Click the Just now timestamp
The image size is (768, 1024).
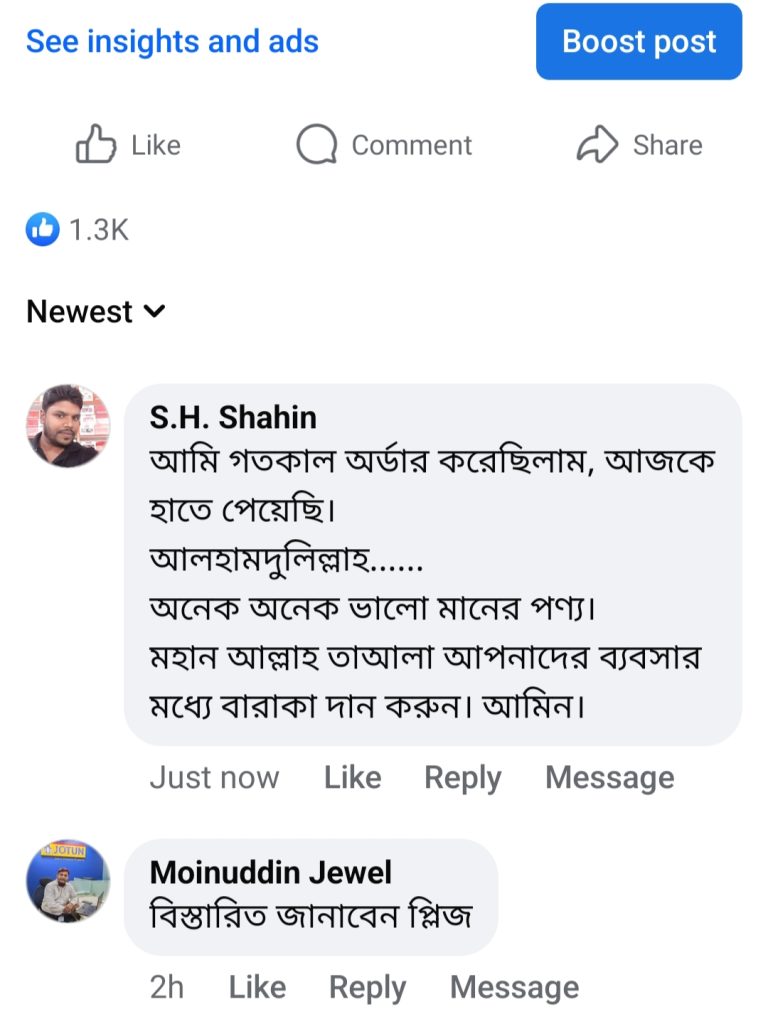point(214,778)
